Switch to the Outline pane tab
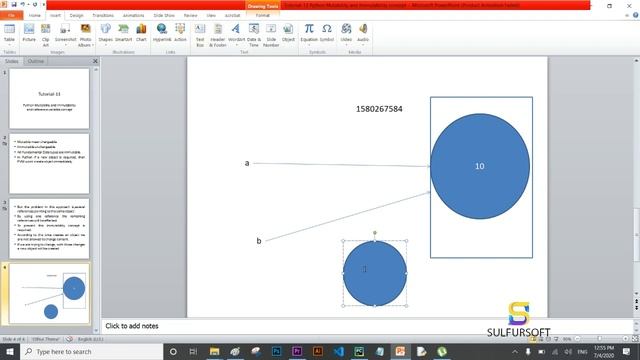 36,61
